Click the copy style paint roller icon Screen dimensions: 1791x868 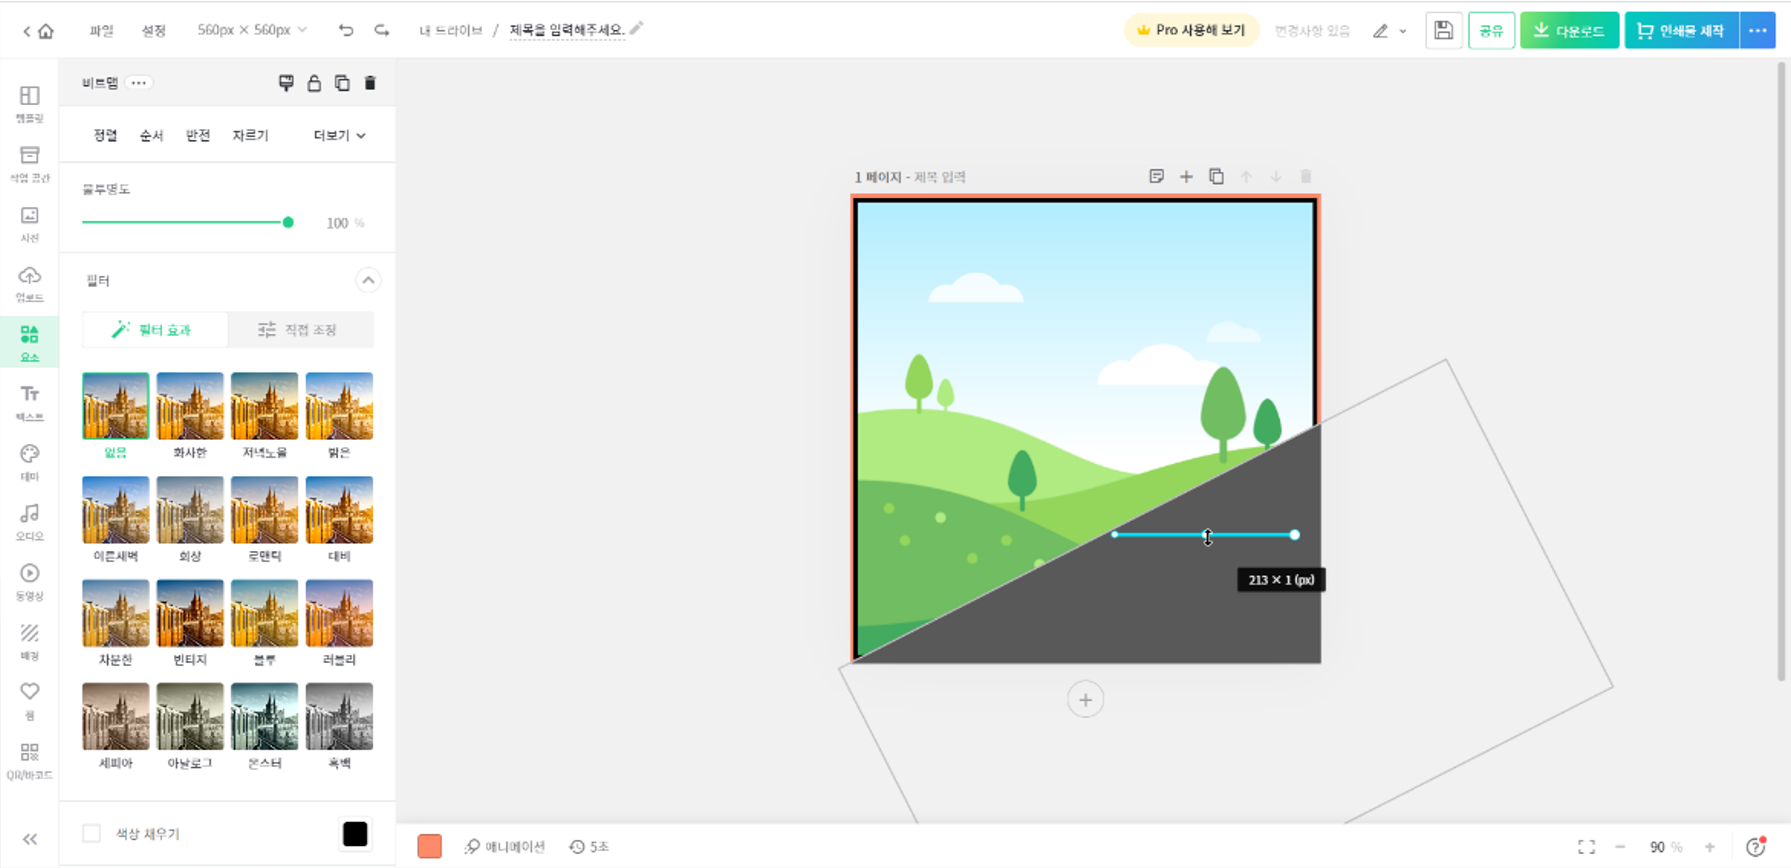(x=286, y=83)
